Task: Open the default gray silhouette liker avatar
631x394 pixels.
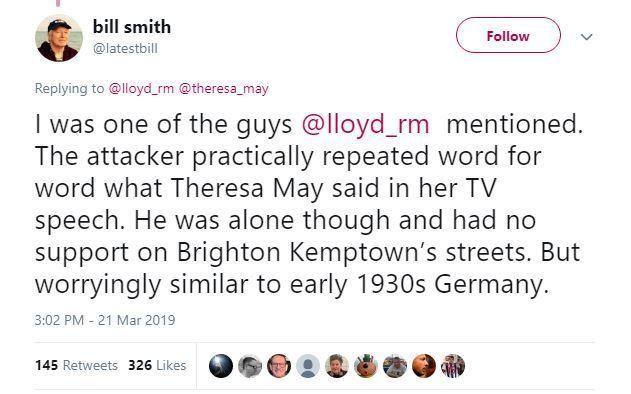Action: coord(308,366)
